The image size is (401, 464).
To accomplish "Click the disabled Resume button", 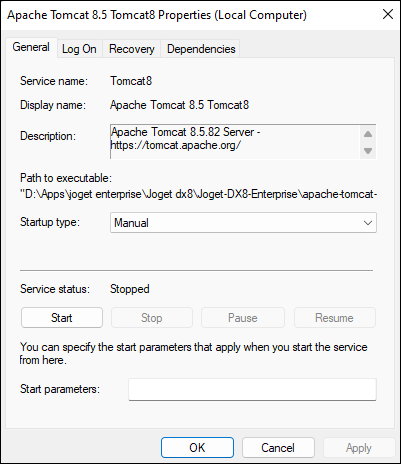I will point(334,318).
